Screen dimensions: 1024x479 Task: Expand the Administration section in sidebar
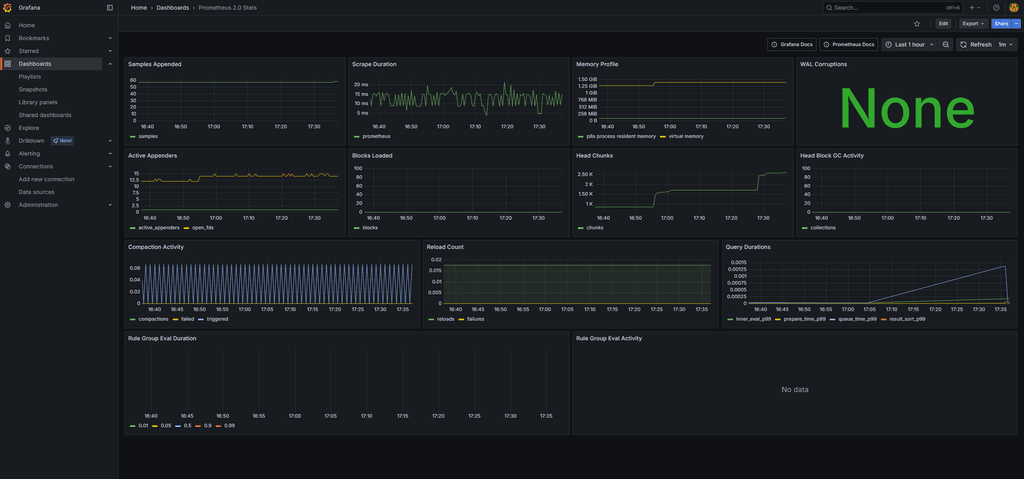110,205
